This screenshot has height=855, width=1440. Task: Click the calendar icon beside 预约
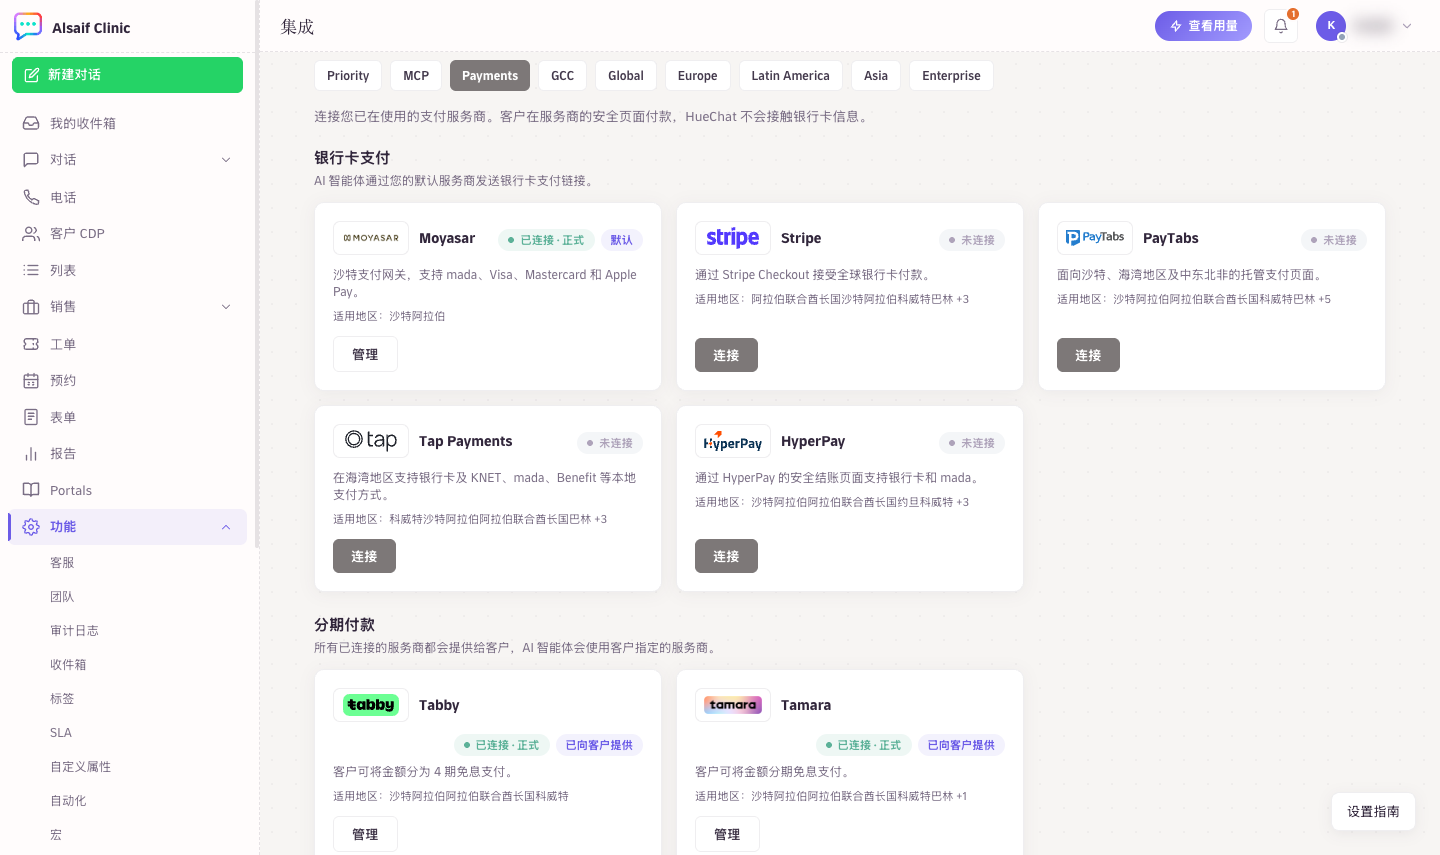[x=31, y=380]
